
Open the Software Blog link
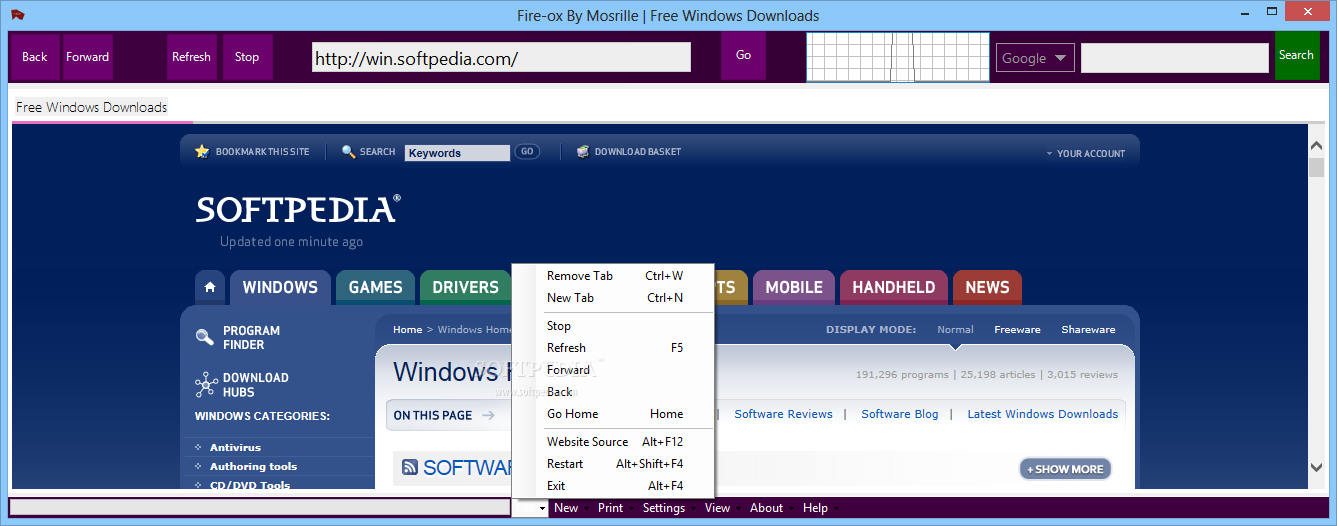tap(900, 414)
